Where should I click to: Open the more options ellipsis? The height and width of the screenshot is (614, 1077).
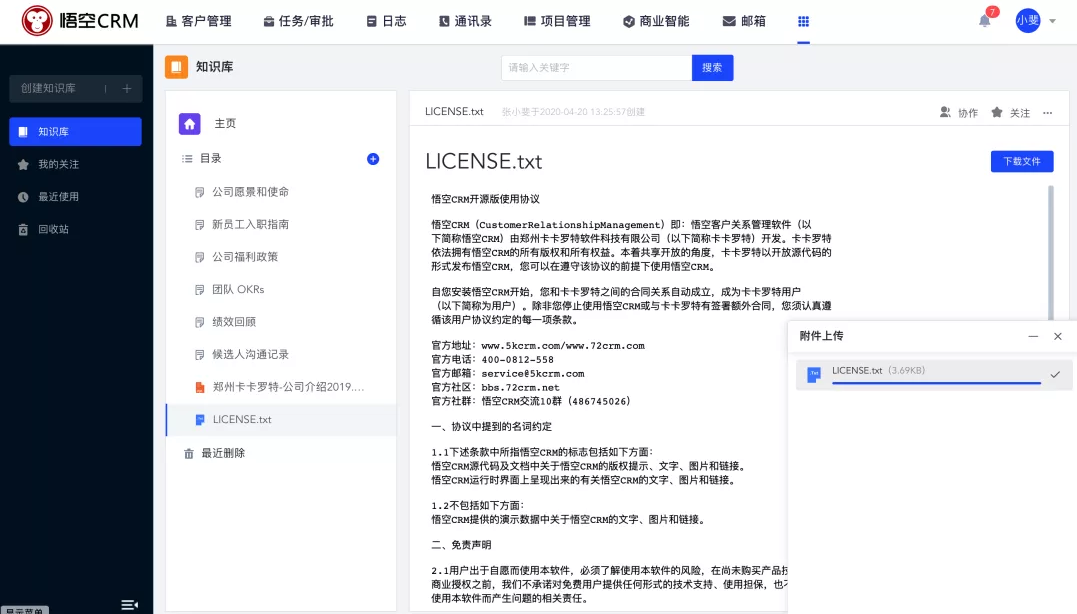(x=1047, y=113)
